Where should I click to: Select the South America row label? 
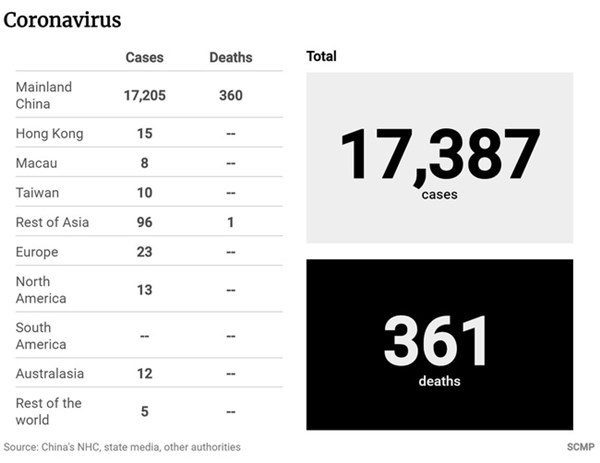click(x=41, y=336)
